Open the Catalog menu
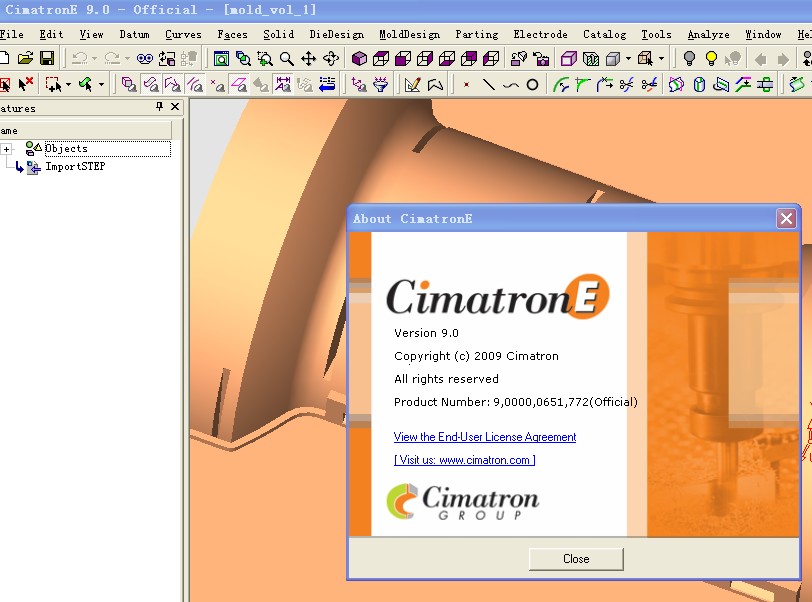This screenshot has width=812, height=602. pos(604,35)
